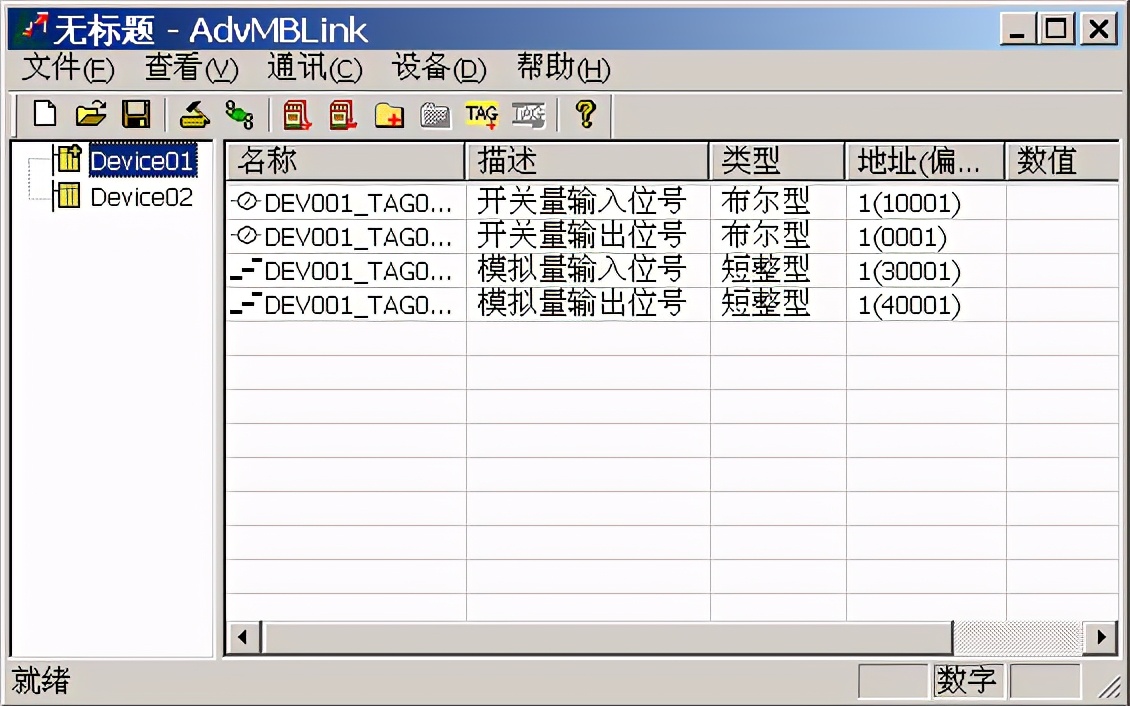Click the Device02 tree node icon
Image resolution: width=1130 pixels, height=706 pixels.
click(68, 195)
